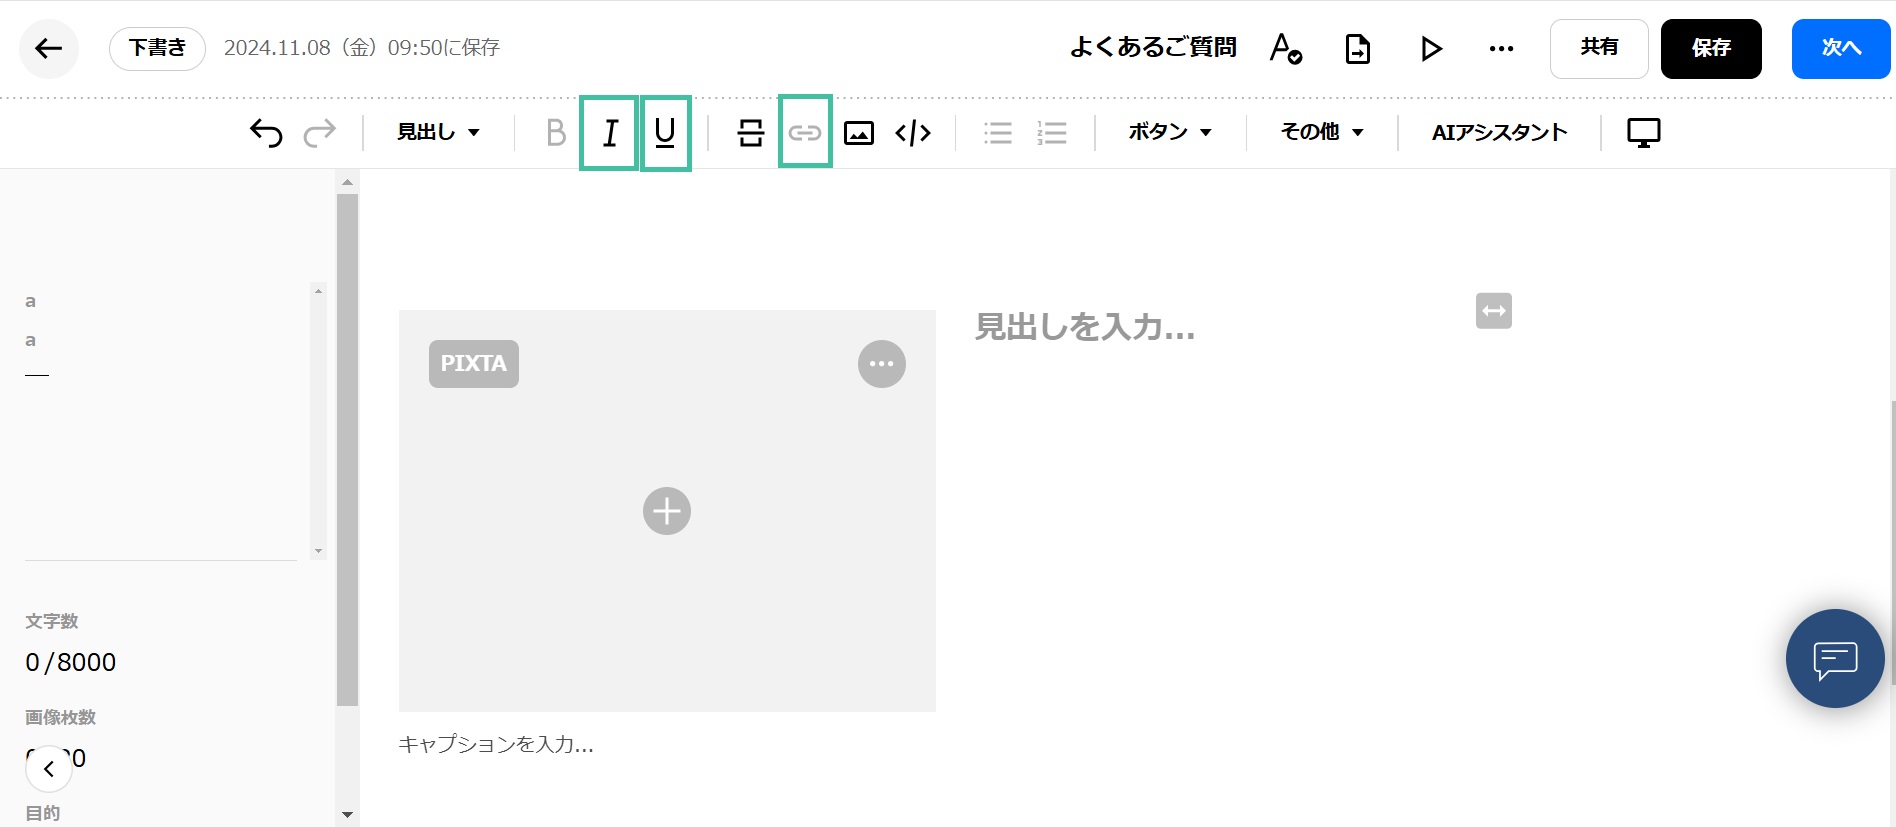Switch to desktop monitor preview
1896x827 pixels.
(x=1643, y=132)
